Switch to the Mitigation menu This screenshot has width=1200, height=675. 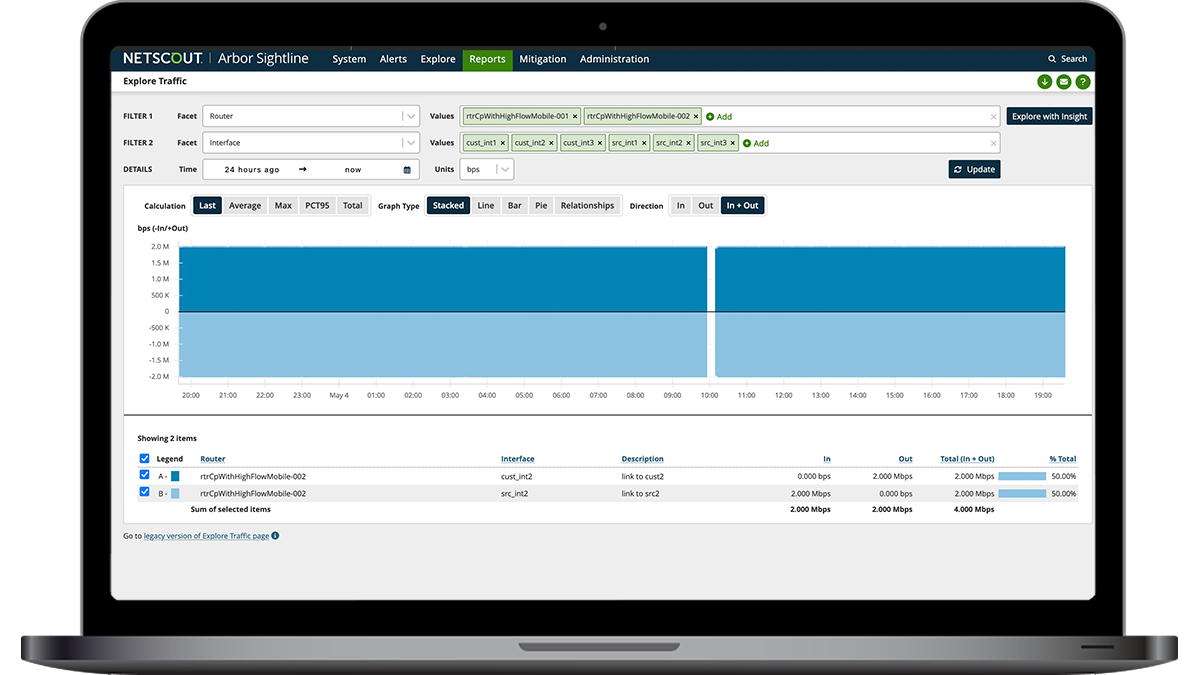click(x=543, y=59)
